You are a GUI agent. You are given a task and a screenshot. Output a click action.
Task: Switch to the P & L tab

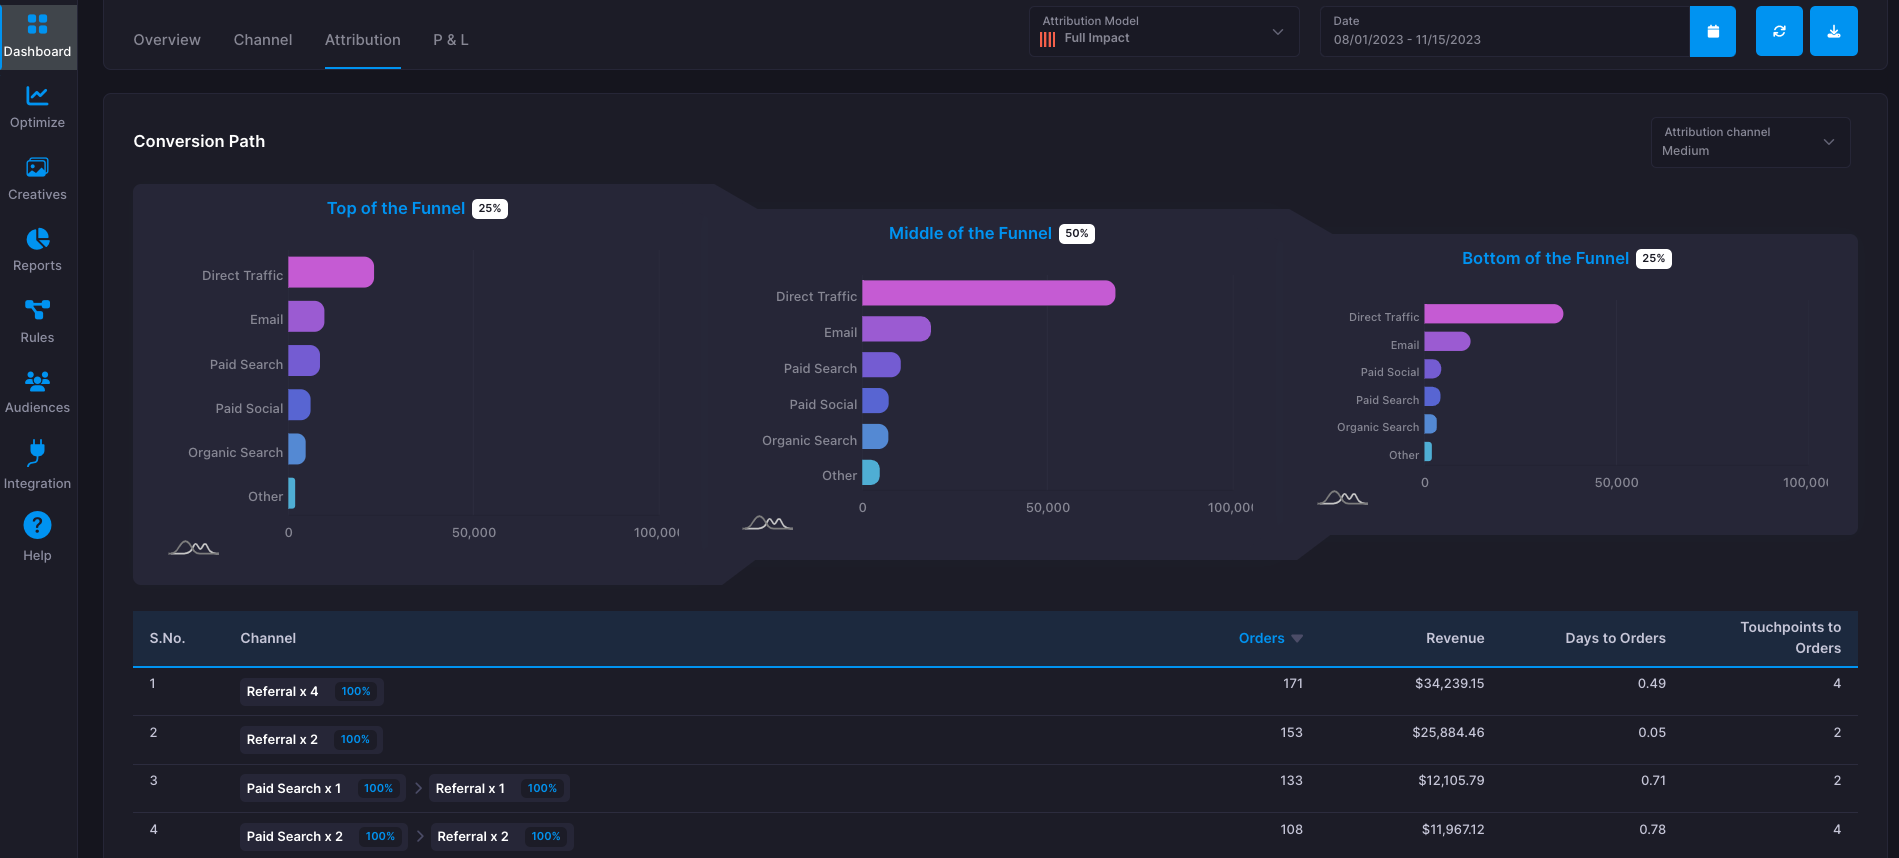[451, 40]
